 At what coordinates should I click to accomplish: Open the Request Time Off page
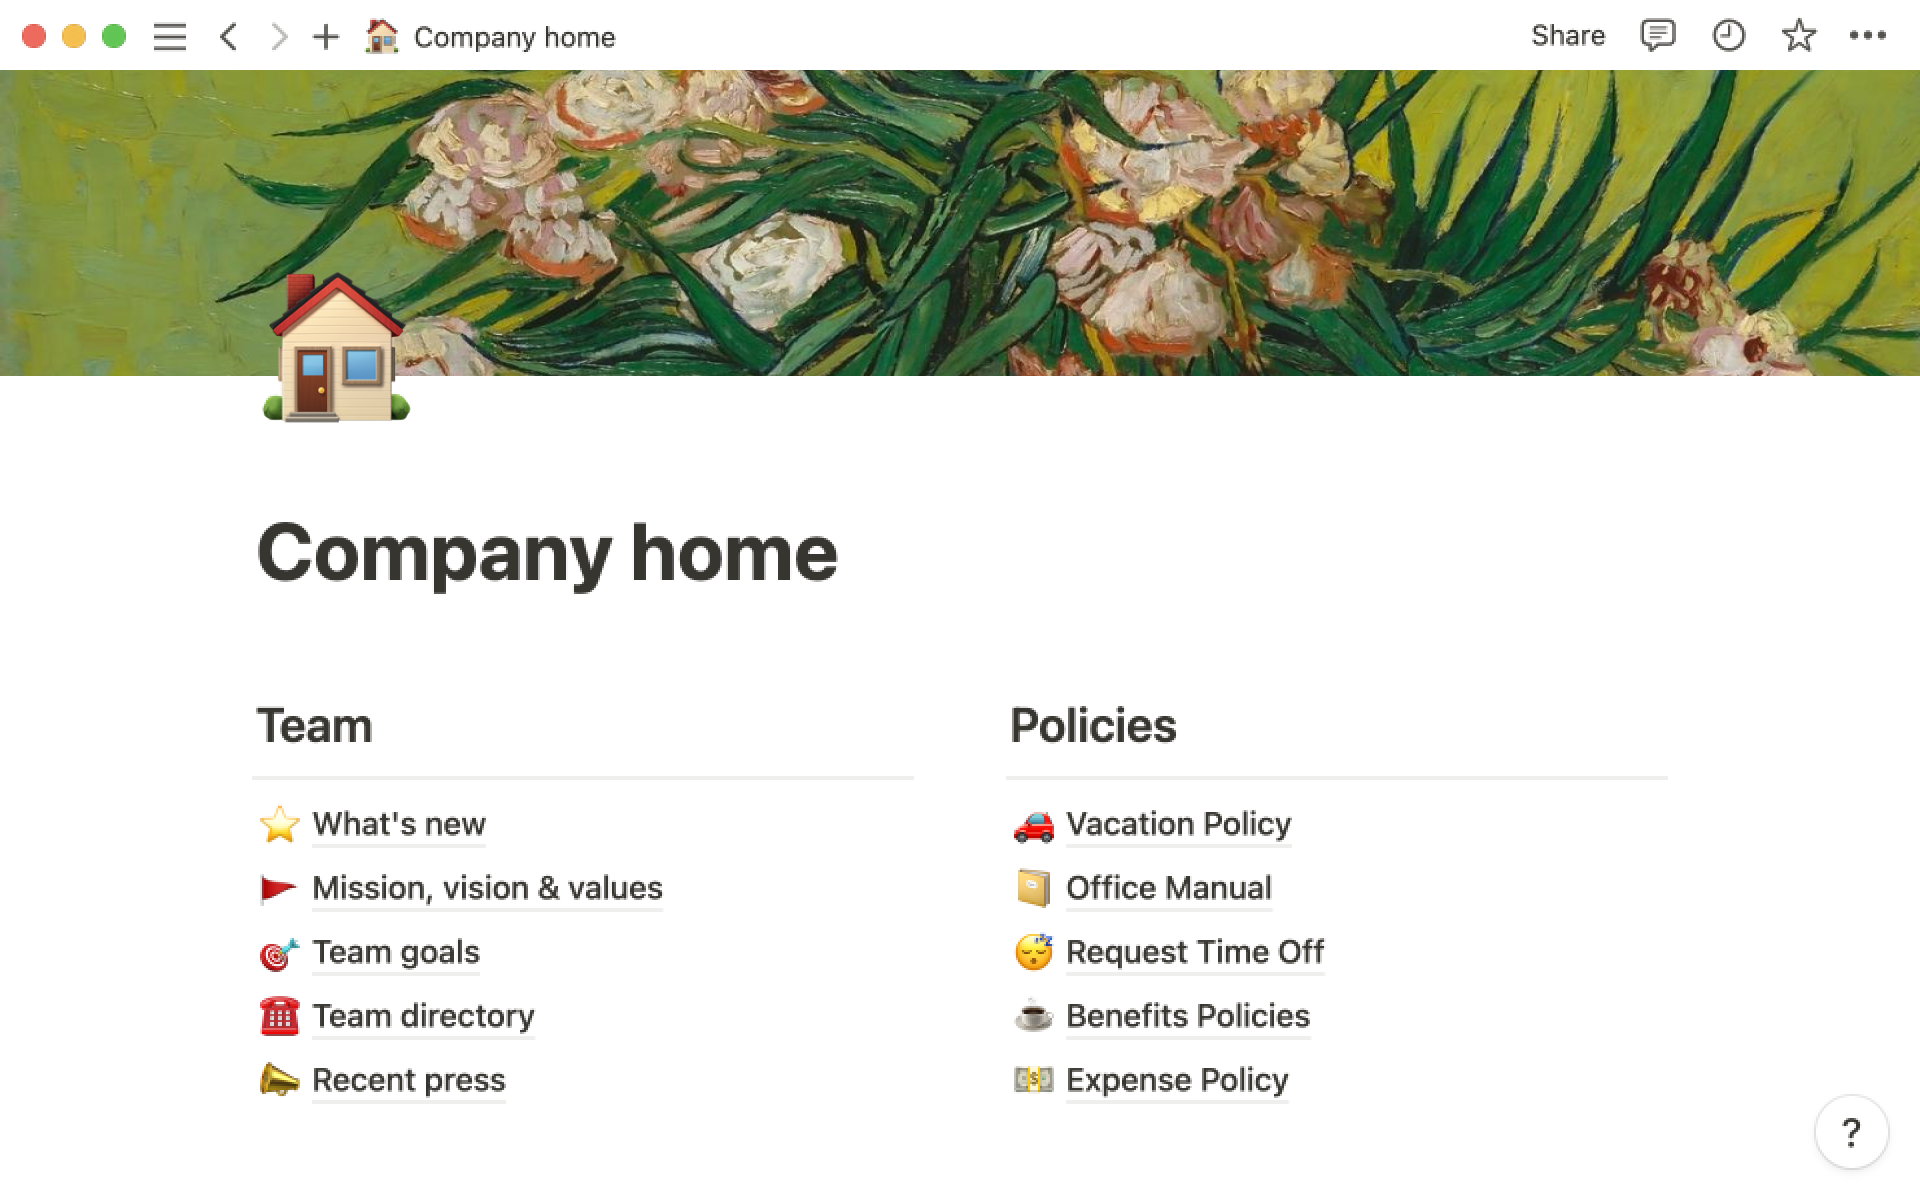1195,952
